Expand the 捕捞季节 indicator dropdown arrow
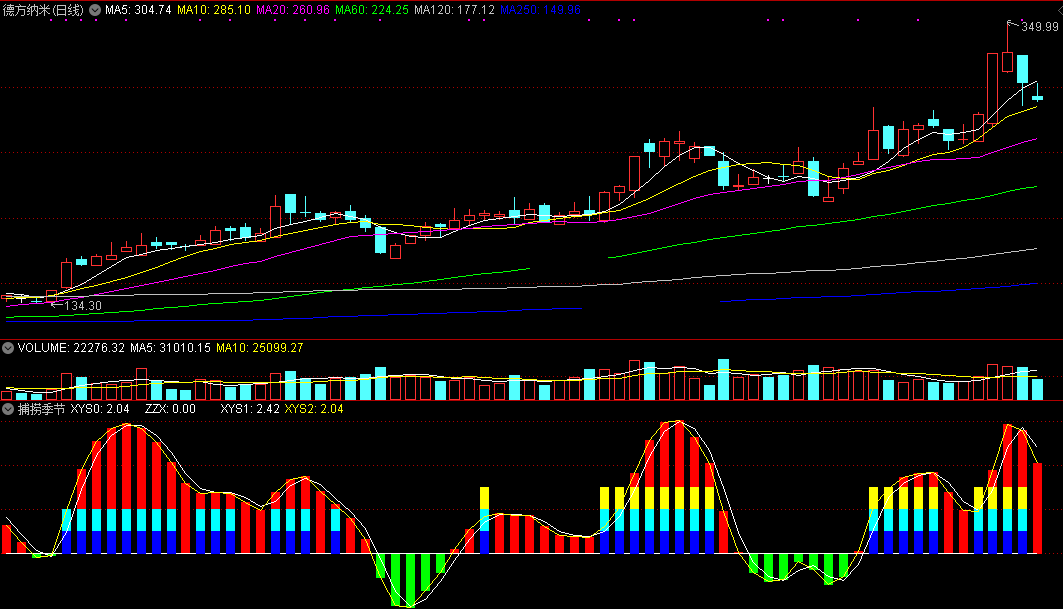The width and height of the screenshot is (1063, 609). tap(8, 409)
